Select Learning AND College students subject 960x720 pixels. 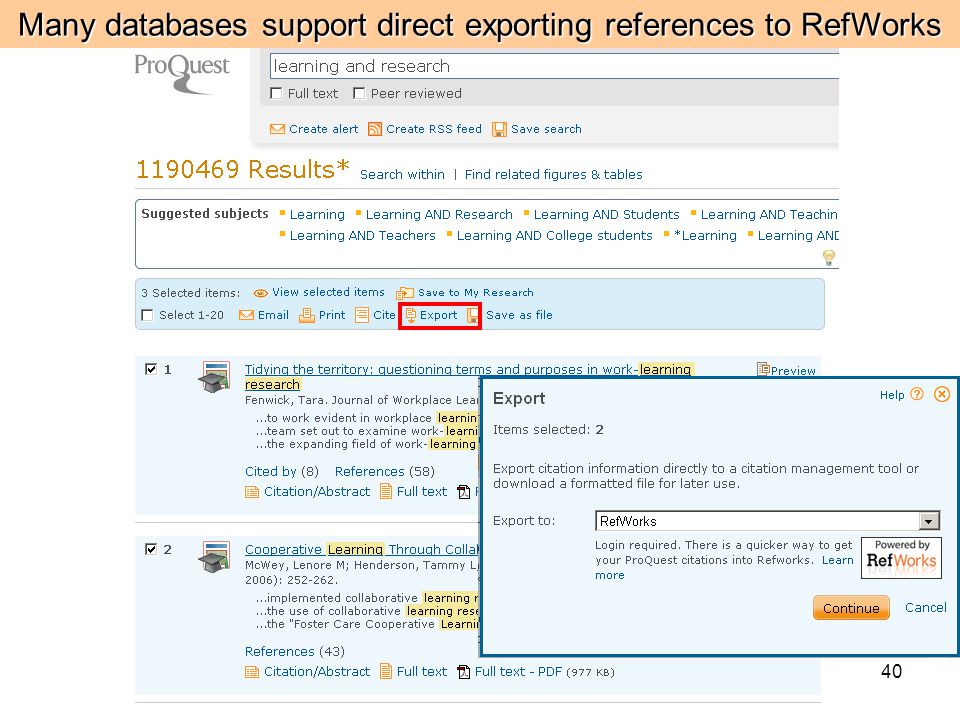555,235
